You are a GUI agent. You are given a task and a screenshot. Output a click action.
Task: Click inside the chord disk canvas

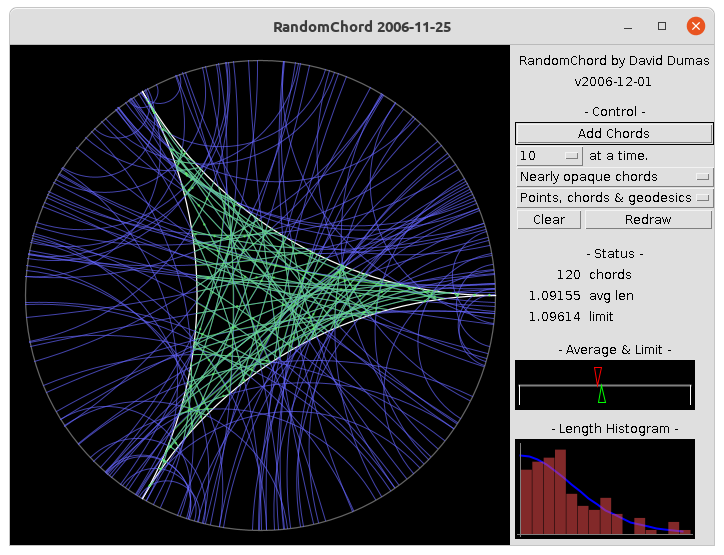[260, 295]
